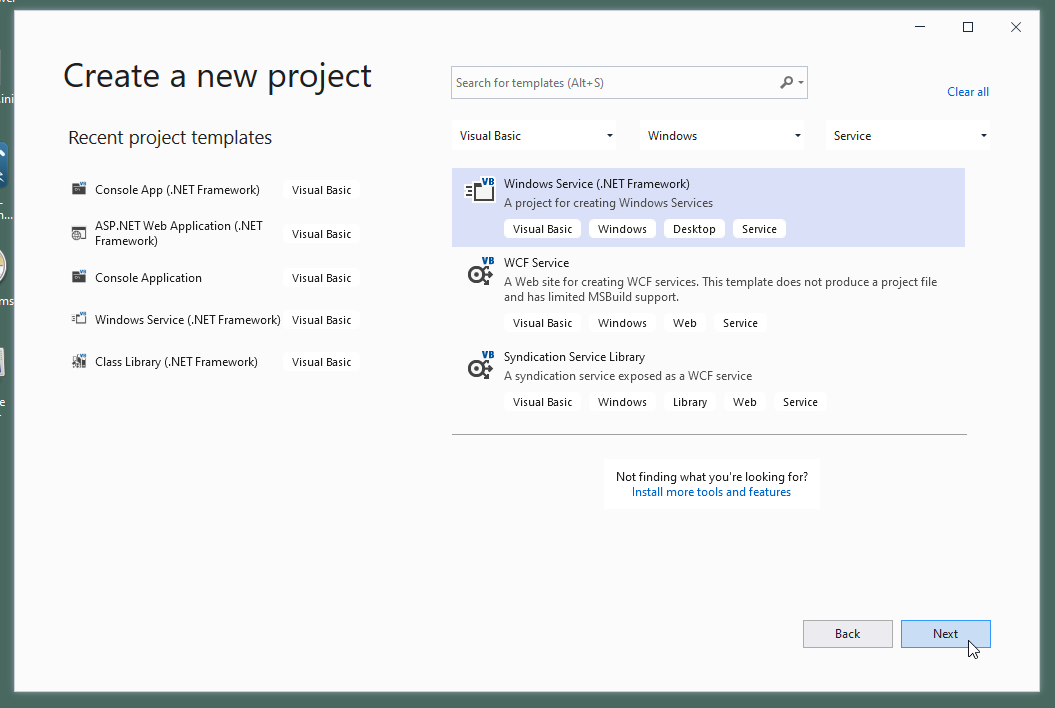Click the search magnifier icon
Viewport: 1055px width, 708px height.
pos(787,83)
